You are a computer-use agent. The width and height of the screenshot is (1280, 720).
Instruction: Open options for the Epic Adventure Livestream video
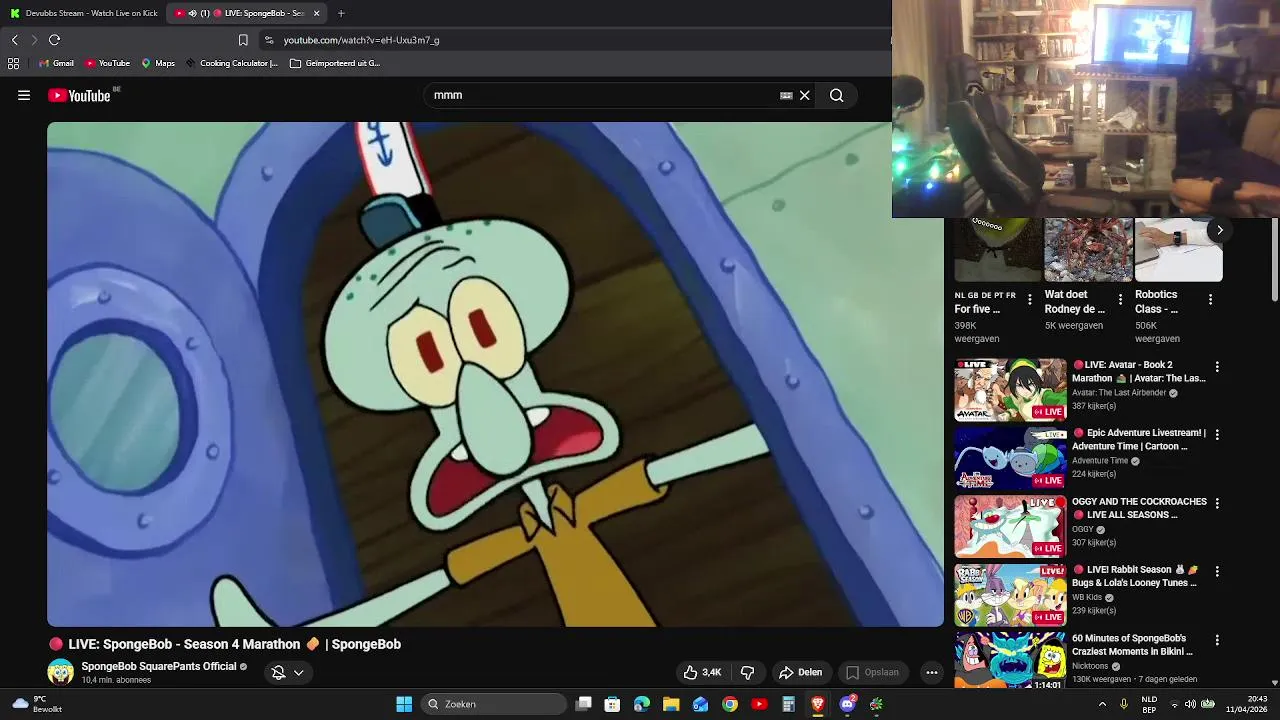point(1217,435)
